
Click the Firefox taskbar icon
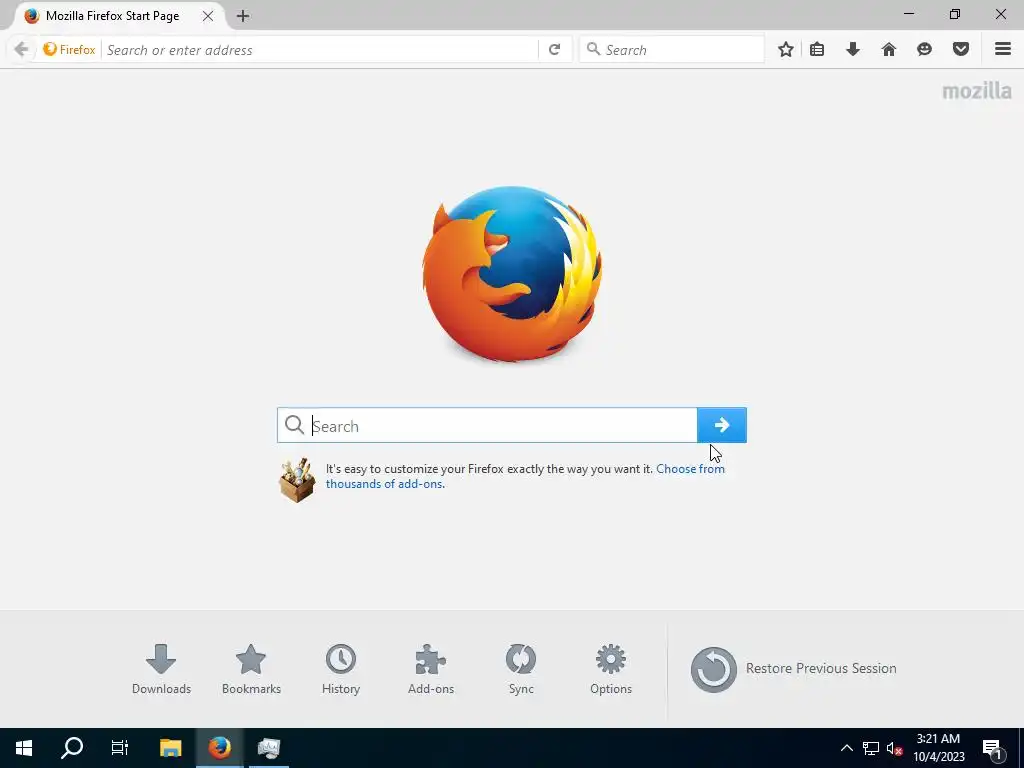(219, 748)
